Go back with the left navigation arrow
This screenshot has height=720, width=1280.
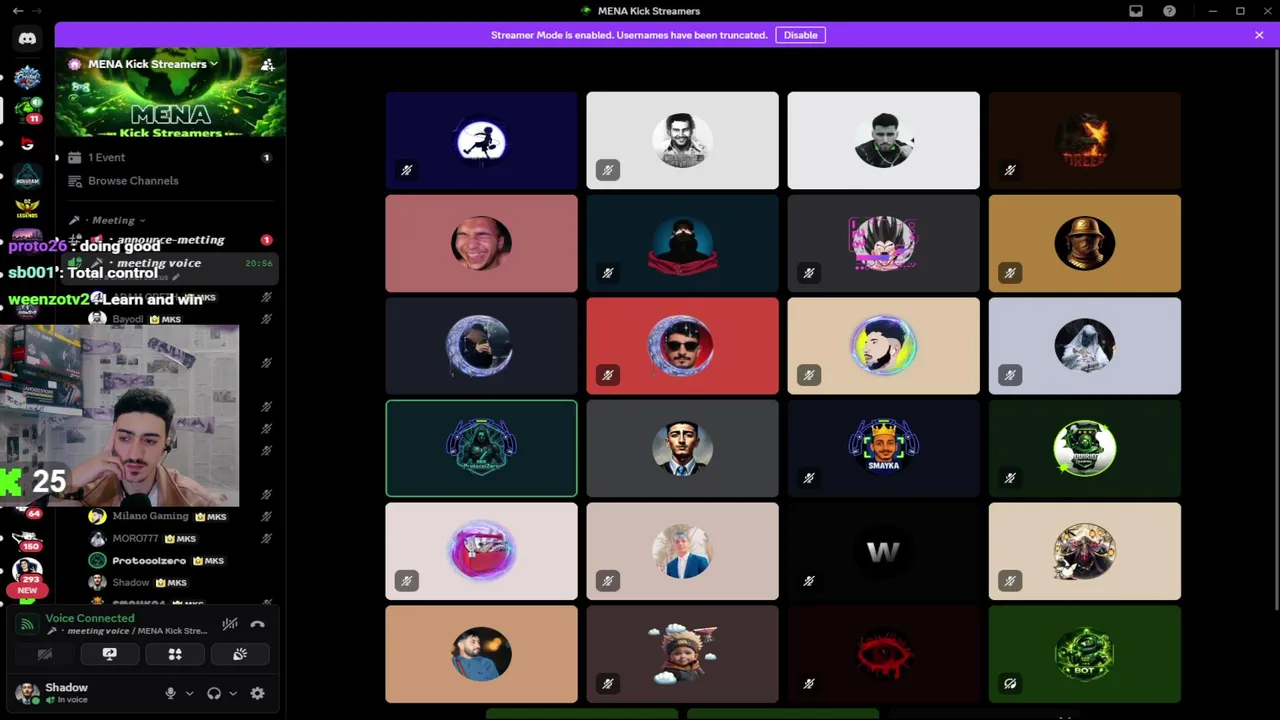click(x=18, y=11)
